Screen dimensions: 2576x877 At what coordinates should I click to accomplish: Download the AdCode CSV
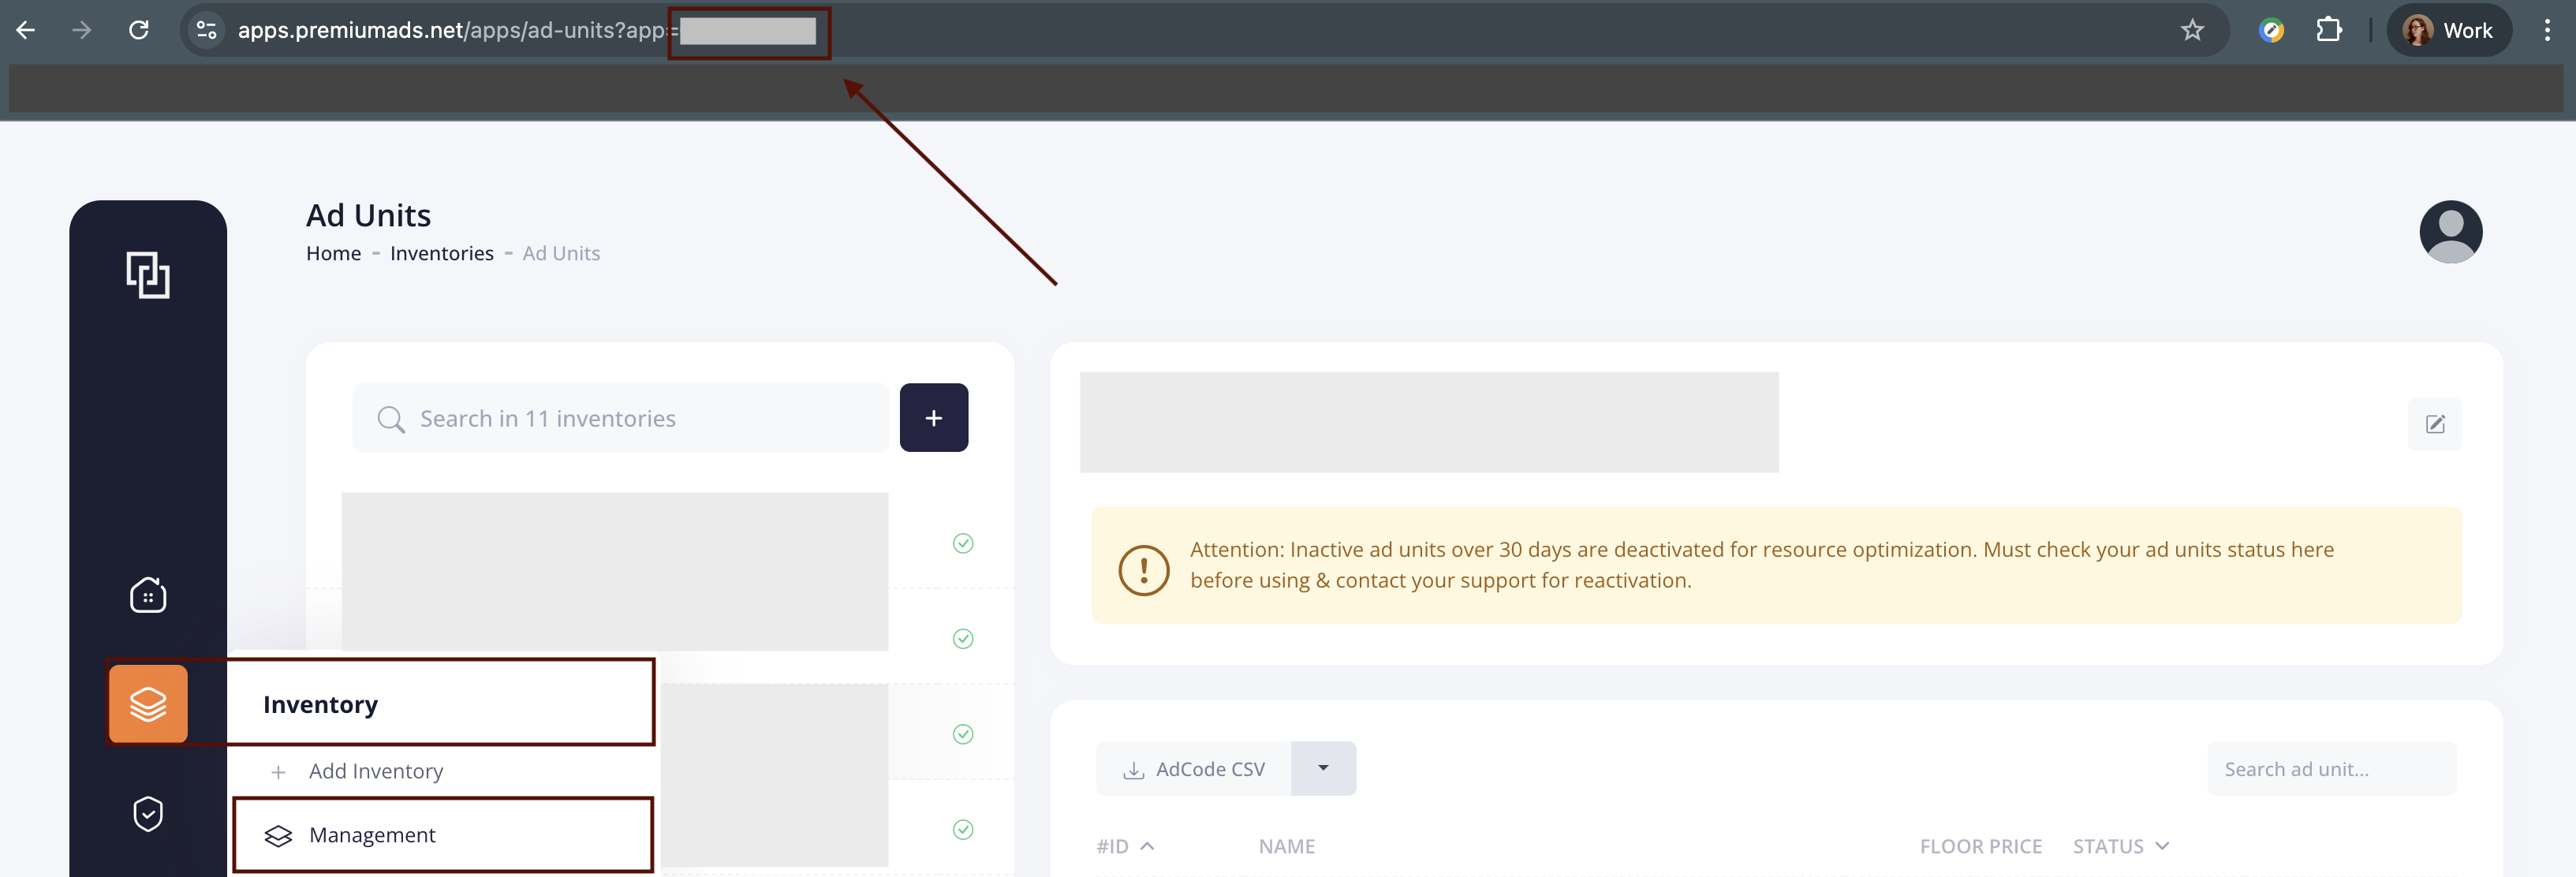pos(1194,769)
